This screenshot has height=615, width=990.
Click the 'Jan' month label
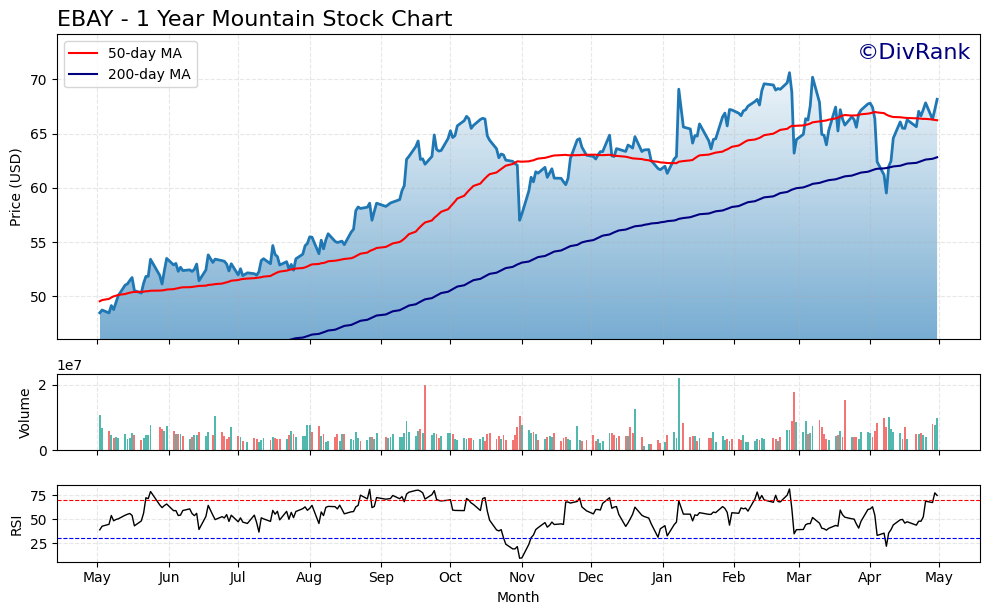663,577
